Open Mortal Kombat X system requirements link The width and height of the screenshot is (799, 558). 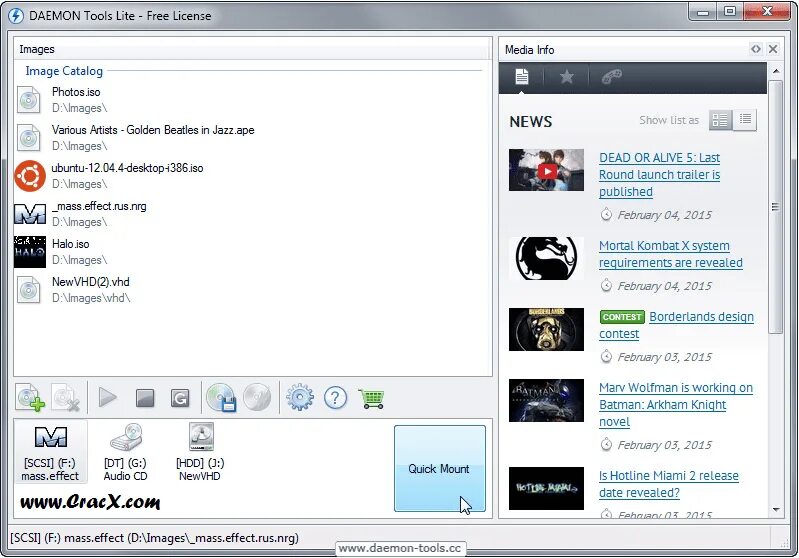coord(671,254)
